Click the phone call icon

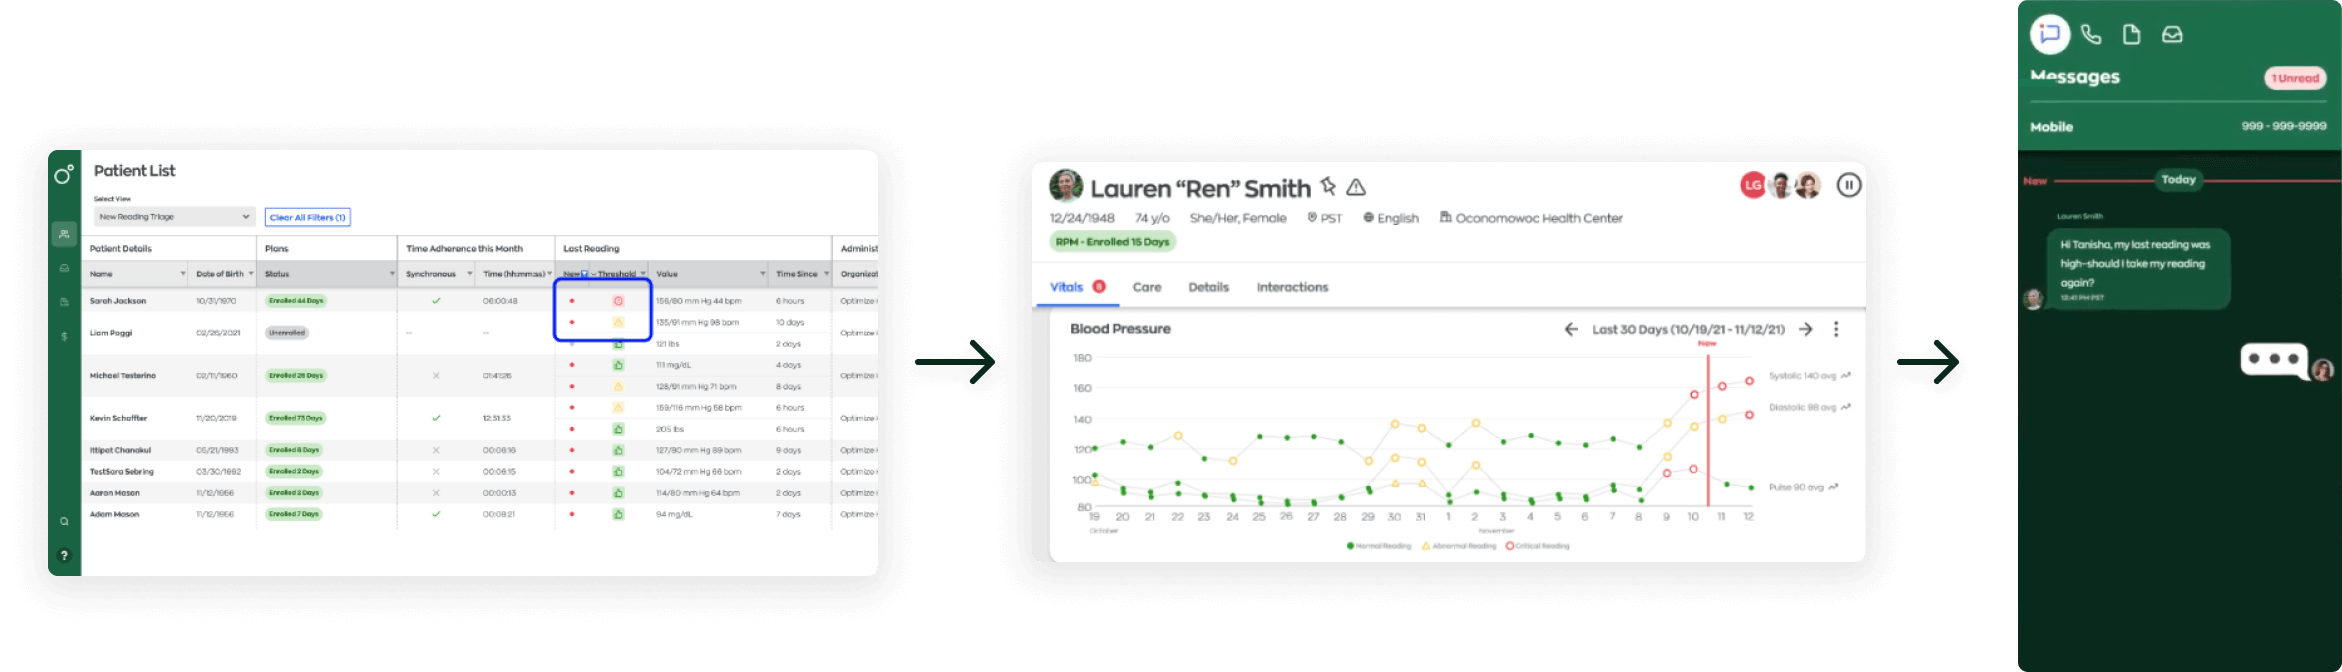pos(2091,35)
